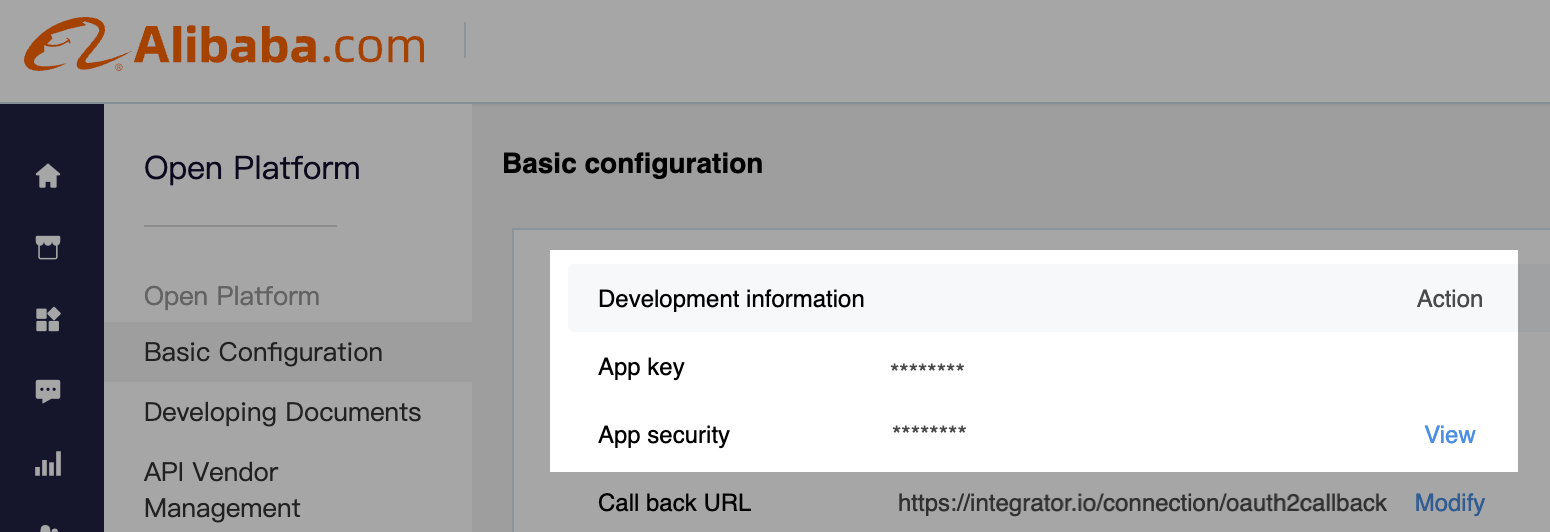Click the masked App key value
The width and height of the screenshot is (1550, 532).
tap(927, 369)
